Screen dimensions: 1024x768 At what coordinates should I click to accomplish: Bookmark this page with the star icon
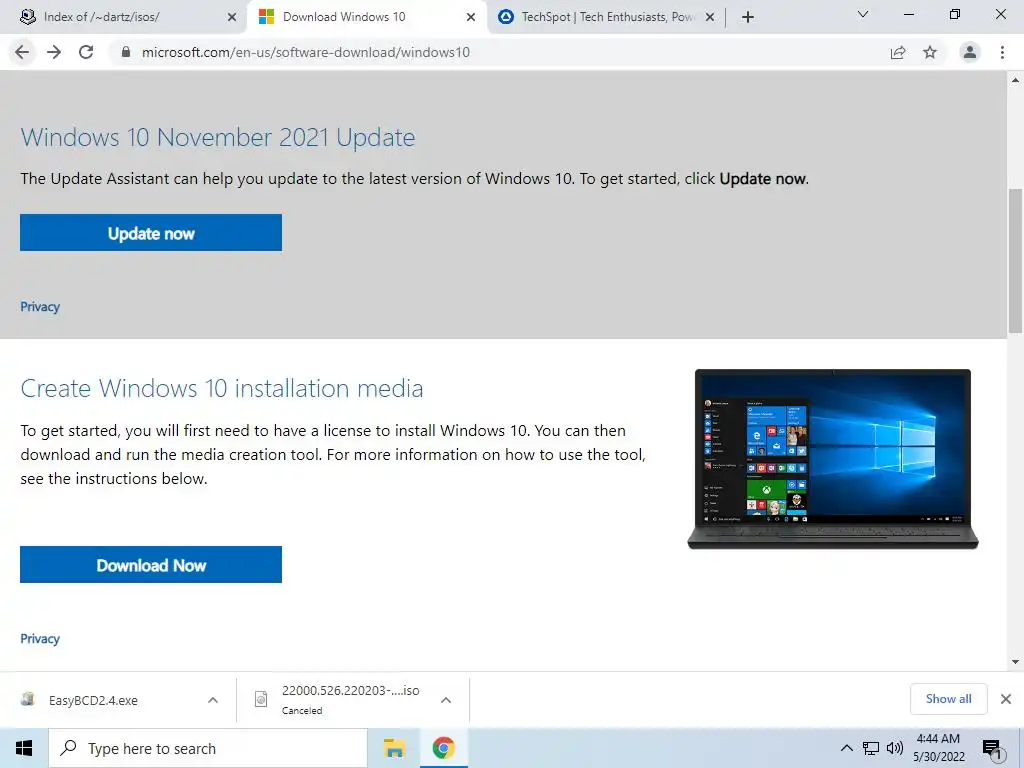[930, 52]
